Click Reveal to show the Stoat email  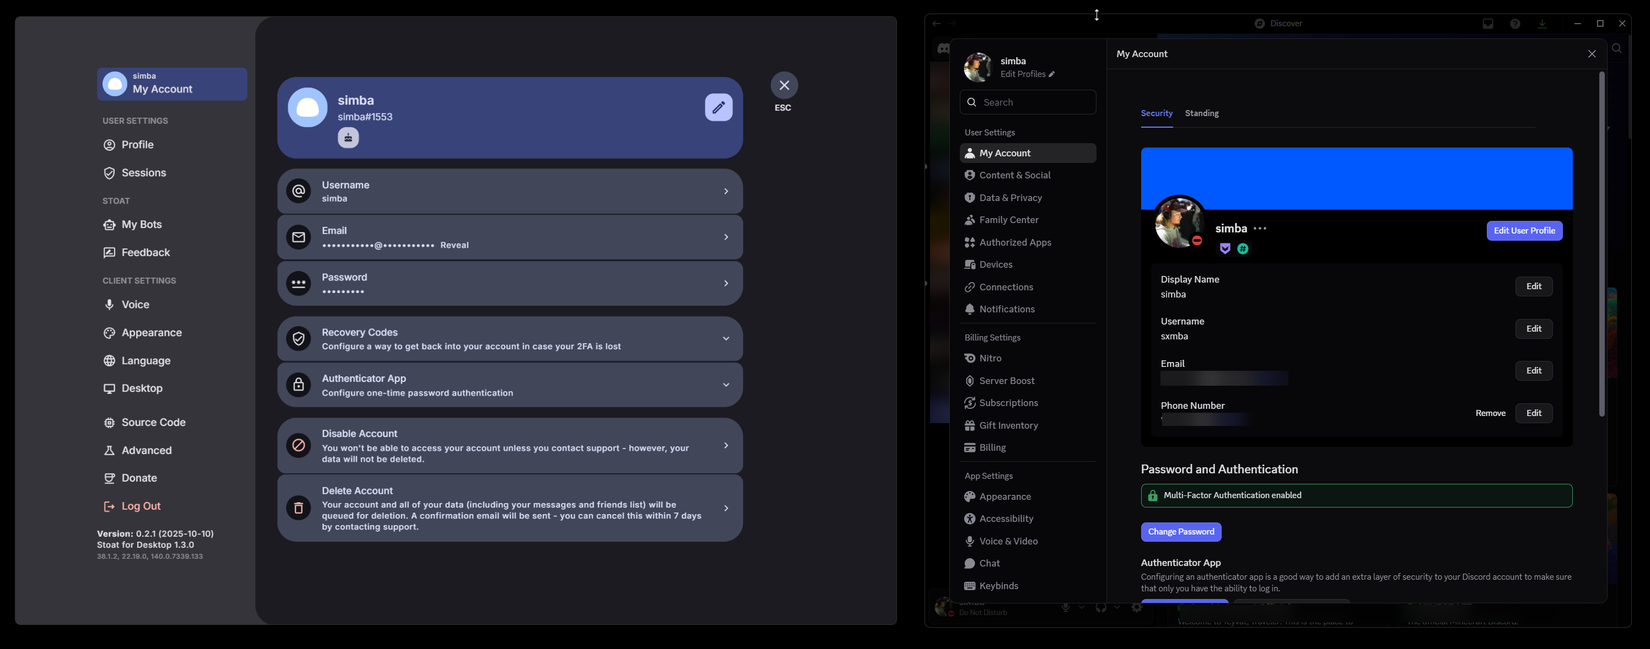[454, 245]
